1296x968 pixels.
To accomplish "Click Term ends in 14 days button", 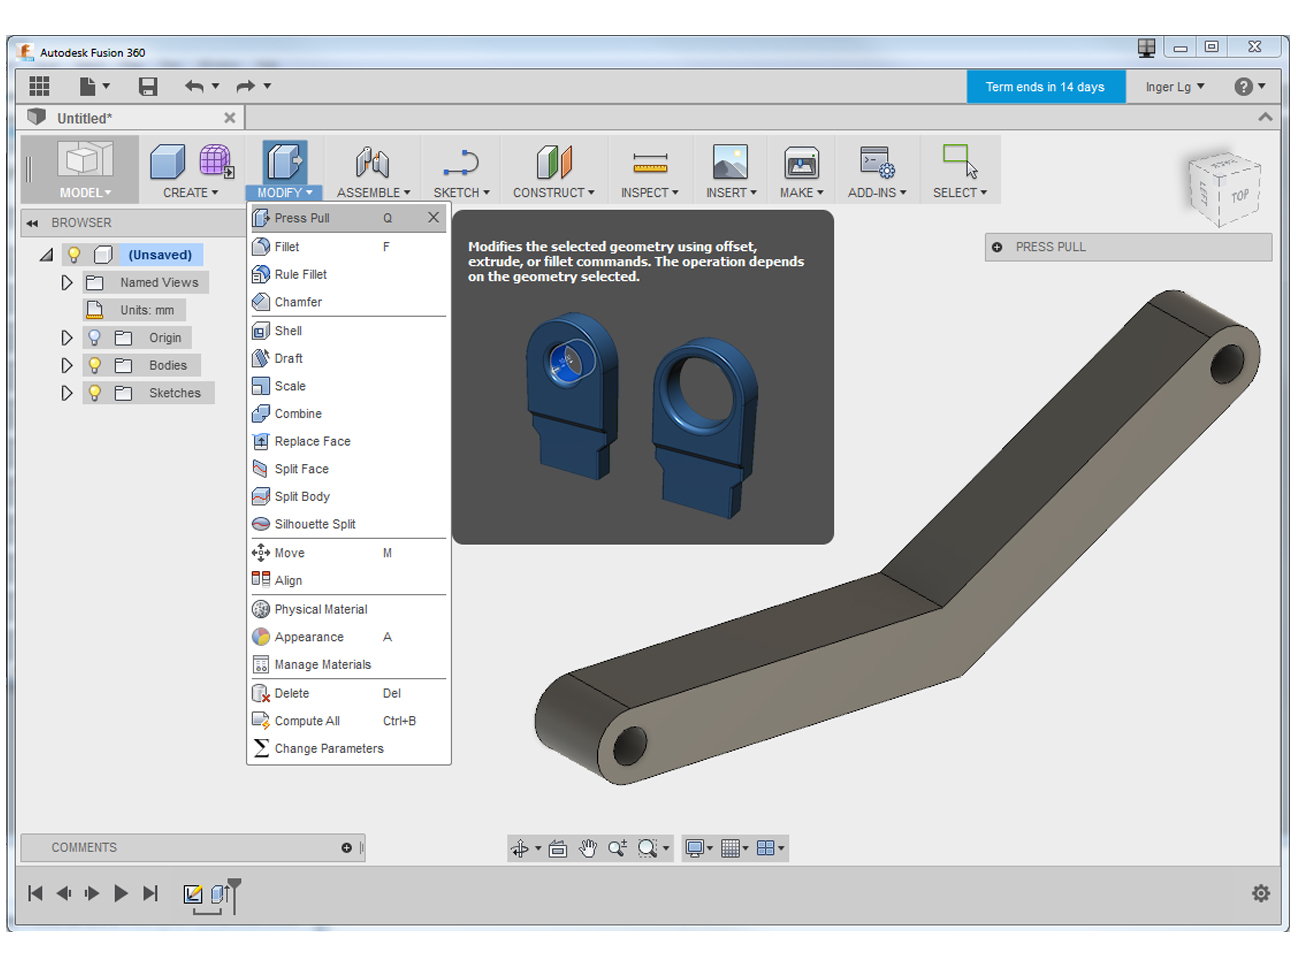I will [1045, 87].
